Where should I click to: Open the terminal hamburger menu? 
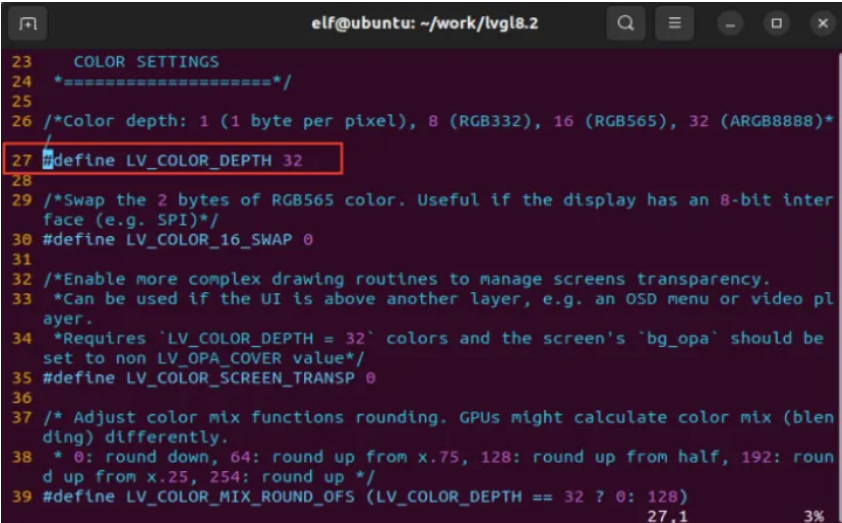tap(675, 22)
